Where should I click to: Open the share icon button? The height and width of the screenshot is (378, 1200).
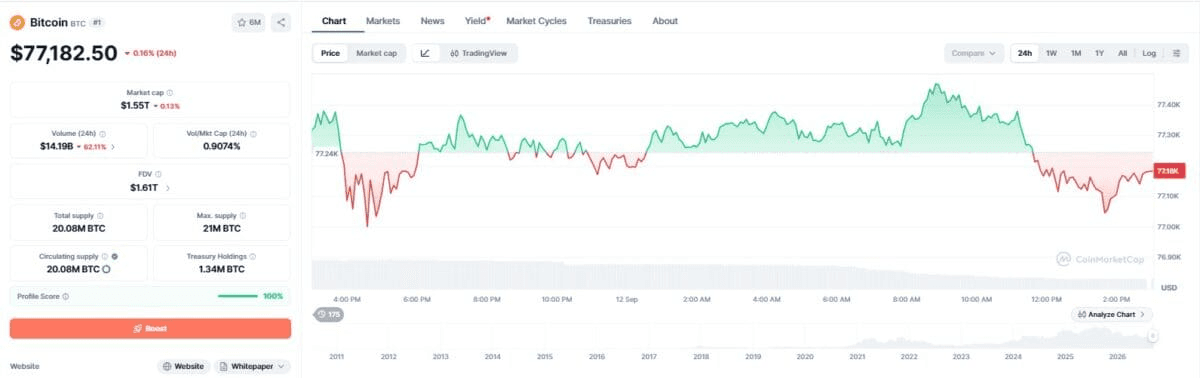[x=281, y=22]
